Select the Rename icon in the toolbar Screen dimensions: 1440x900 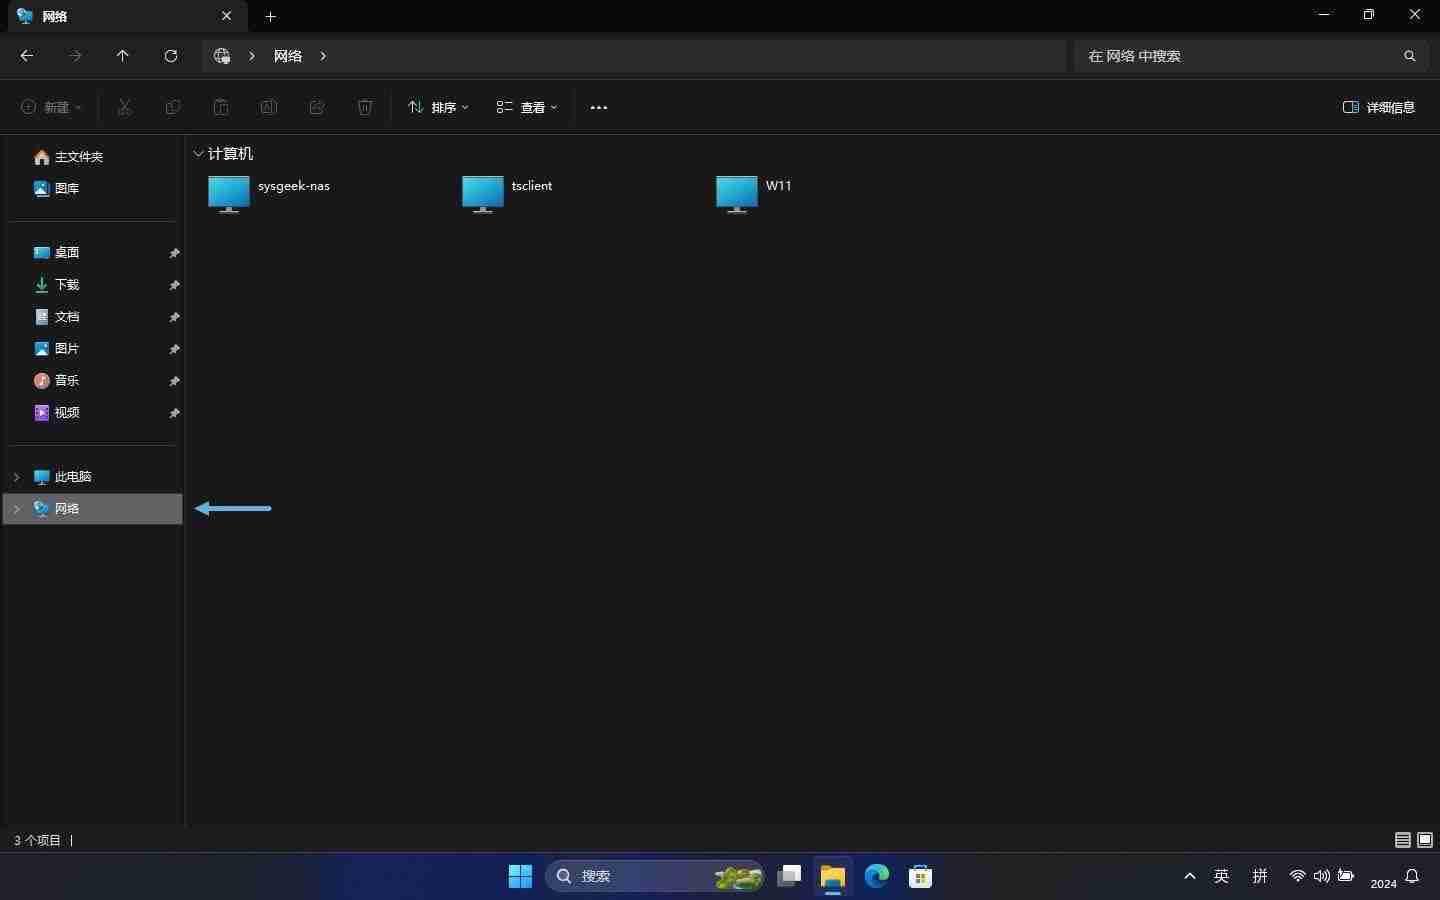click(x=268, y=108)
